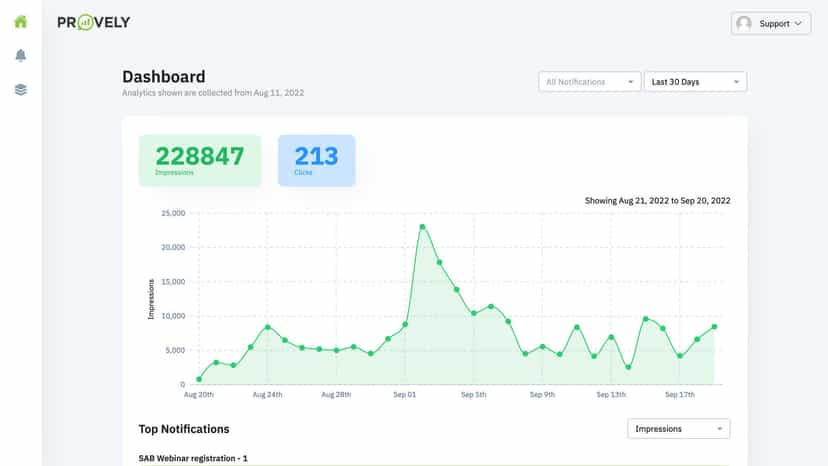Screen dimensions: 828x466
Task: Click the 5,000 y-axis label
Action: (175, 350)
